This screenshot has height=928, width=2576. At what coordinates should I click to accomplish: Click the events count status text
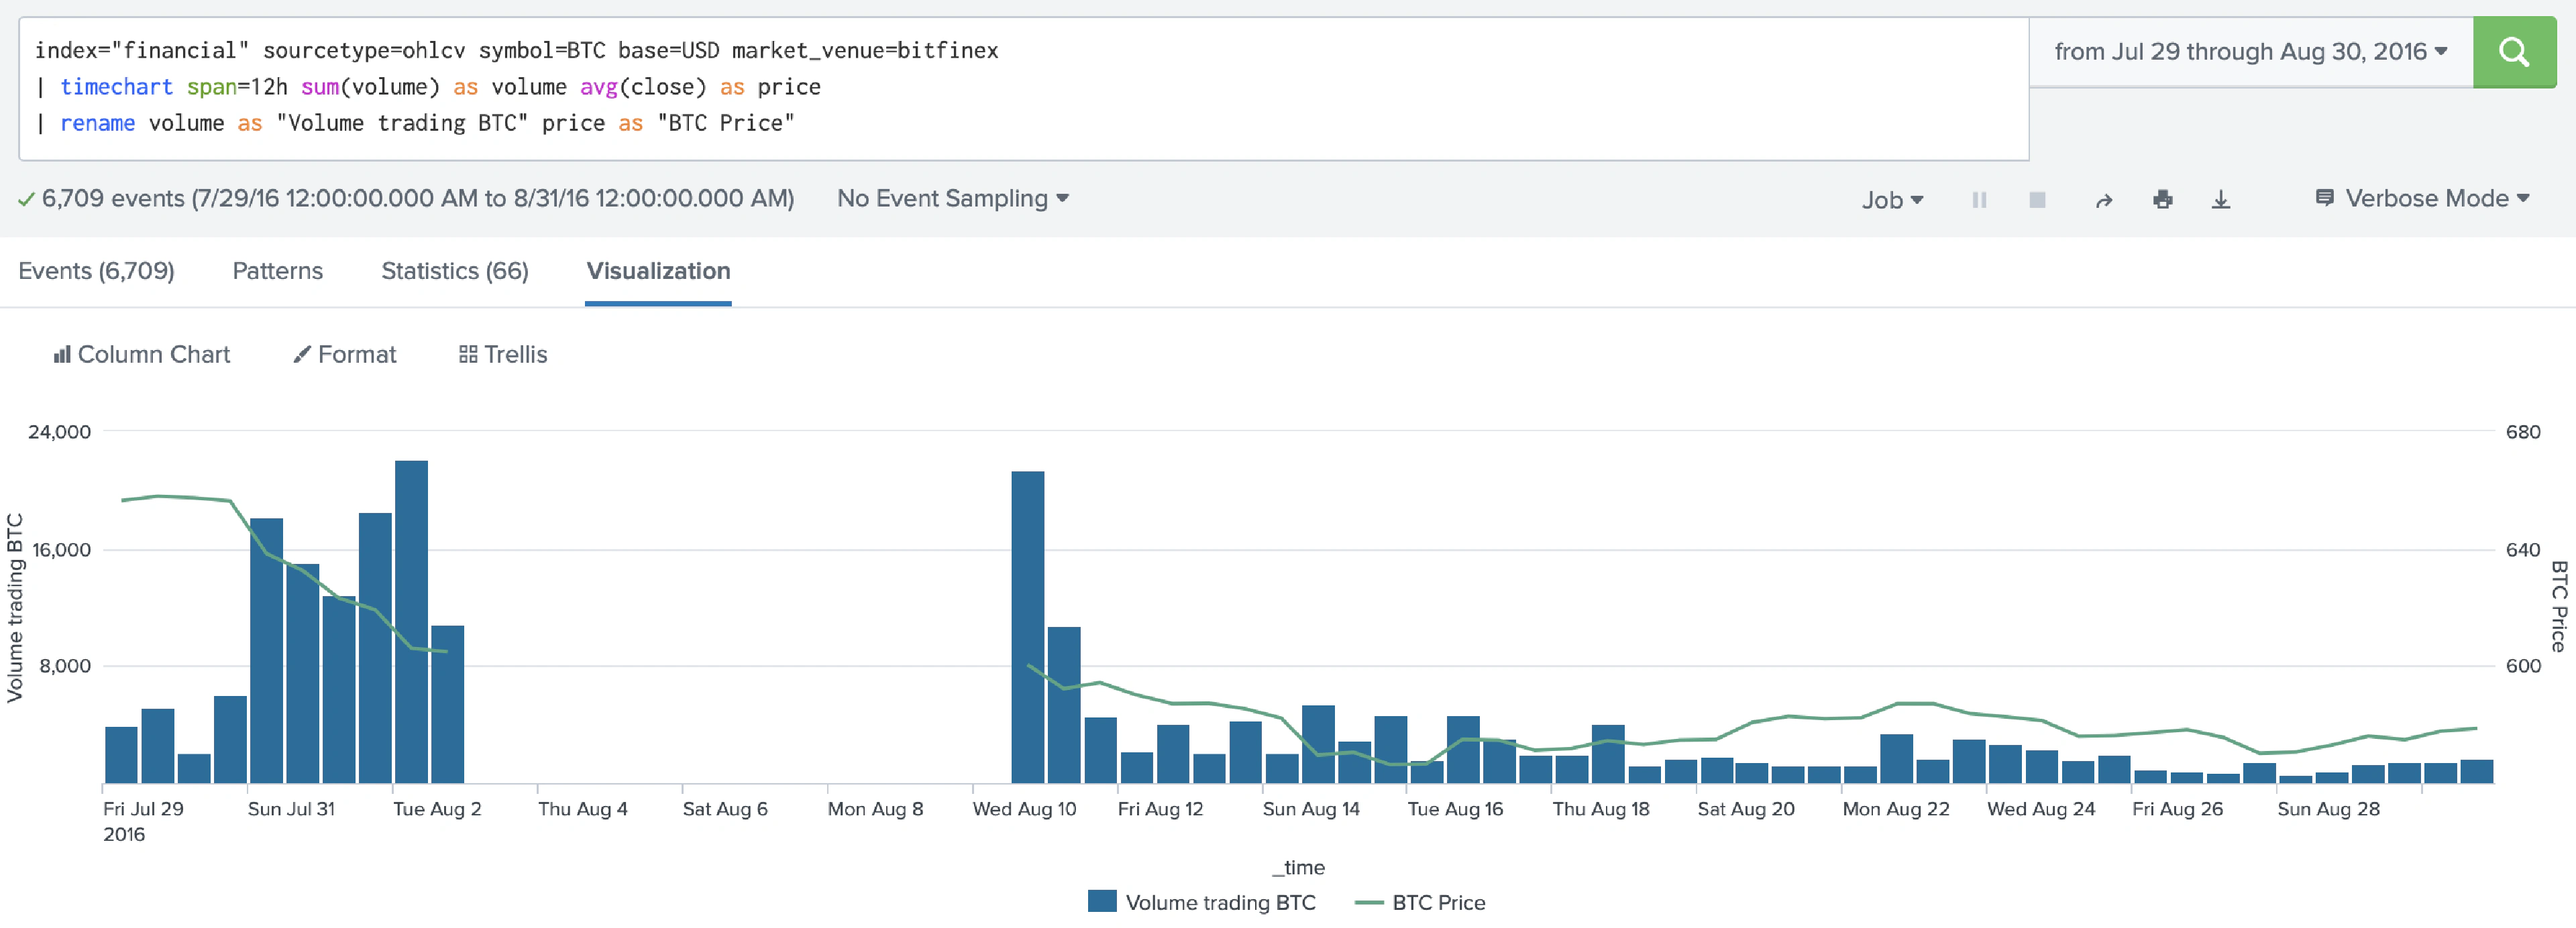tap(417, 198)
